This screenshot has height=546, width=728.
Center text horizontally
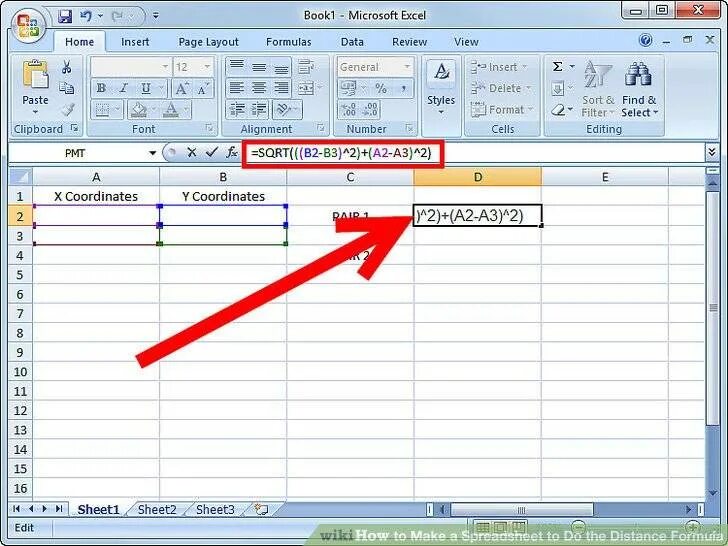259,88
